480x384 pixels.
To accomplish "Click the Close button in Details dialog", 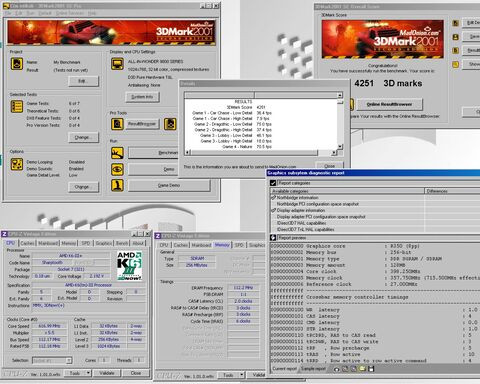I will point(329,166).
